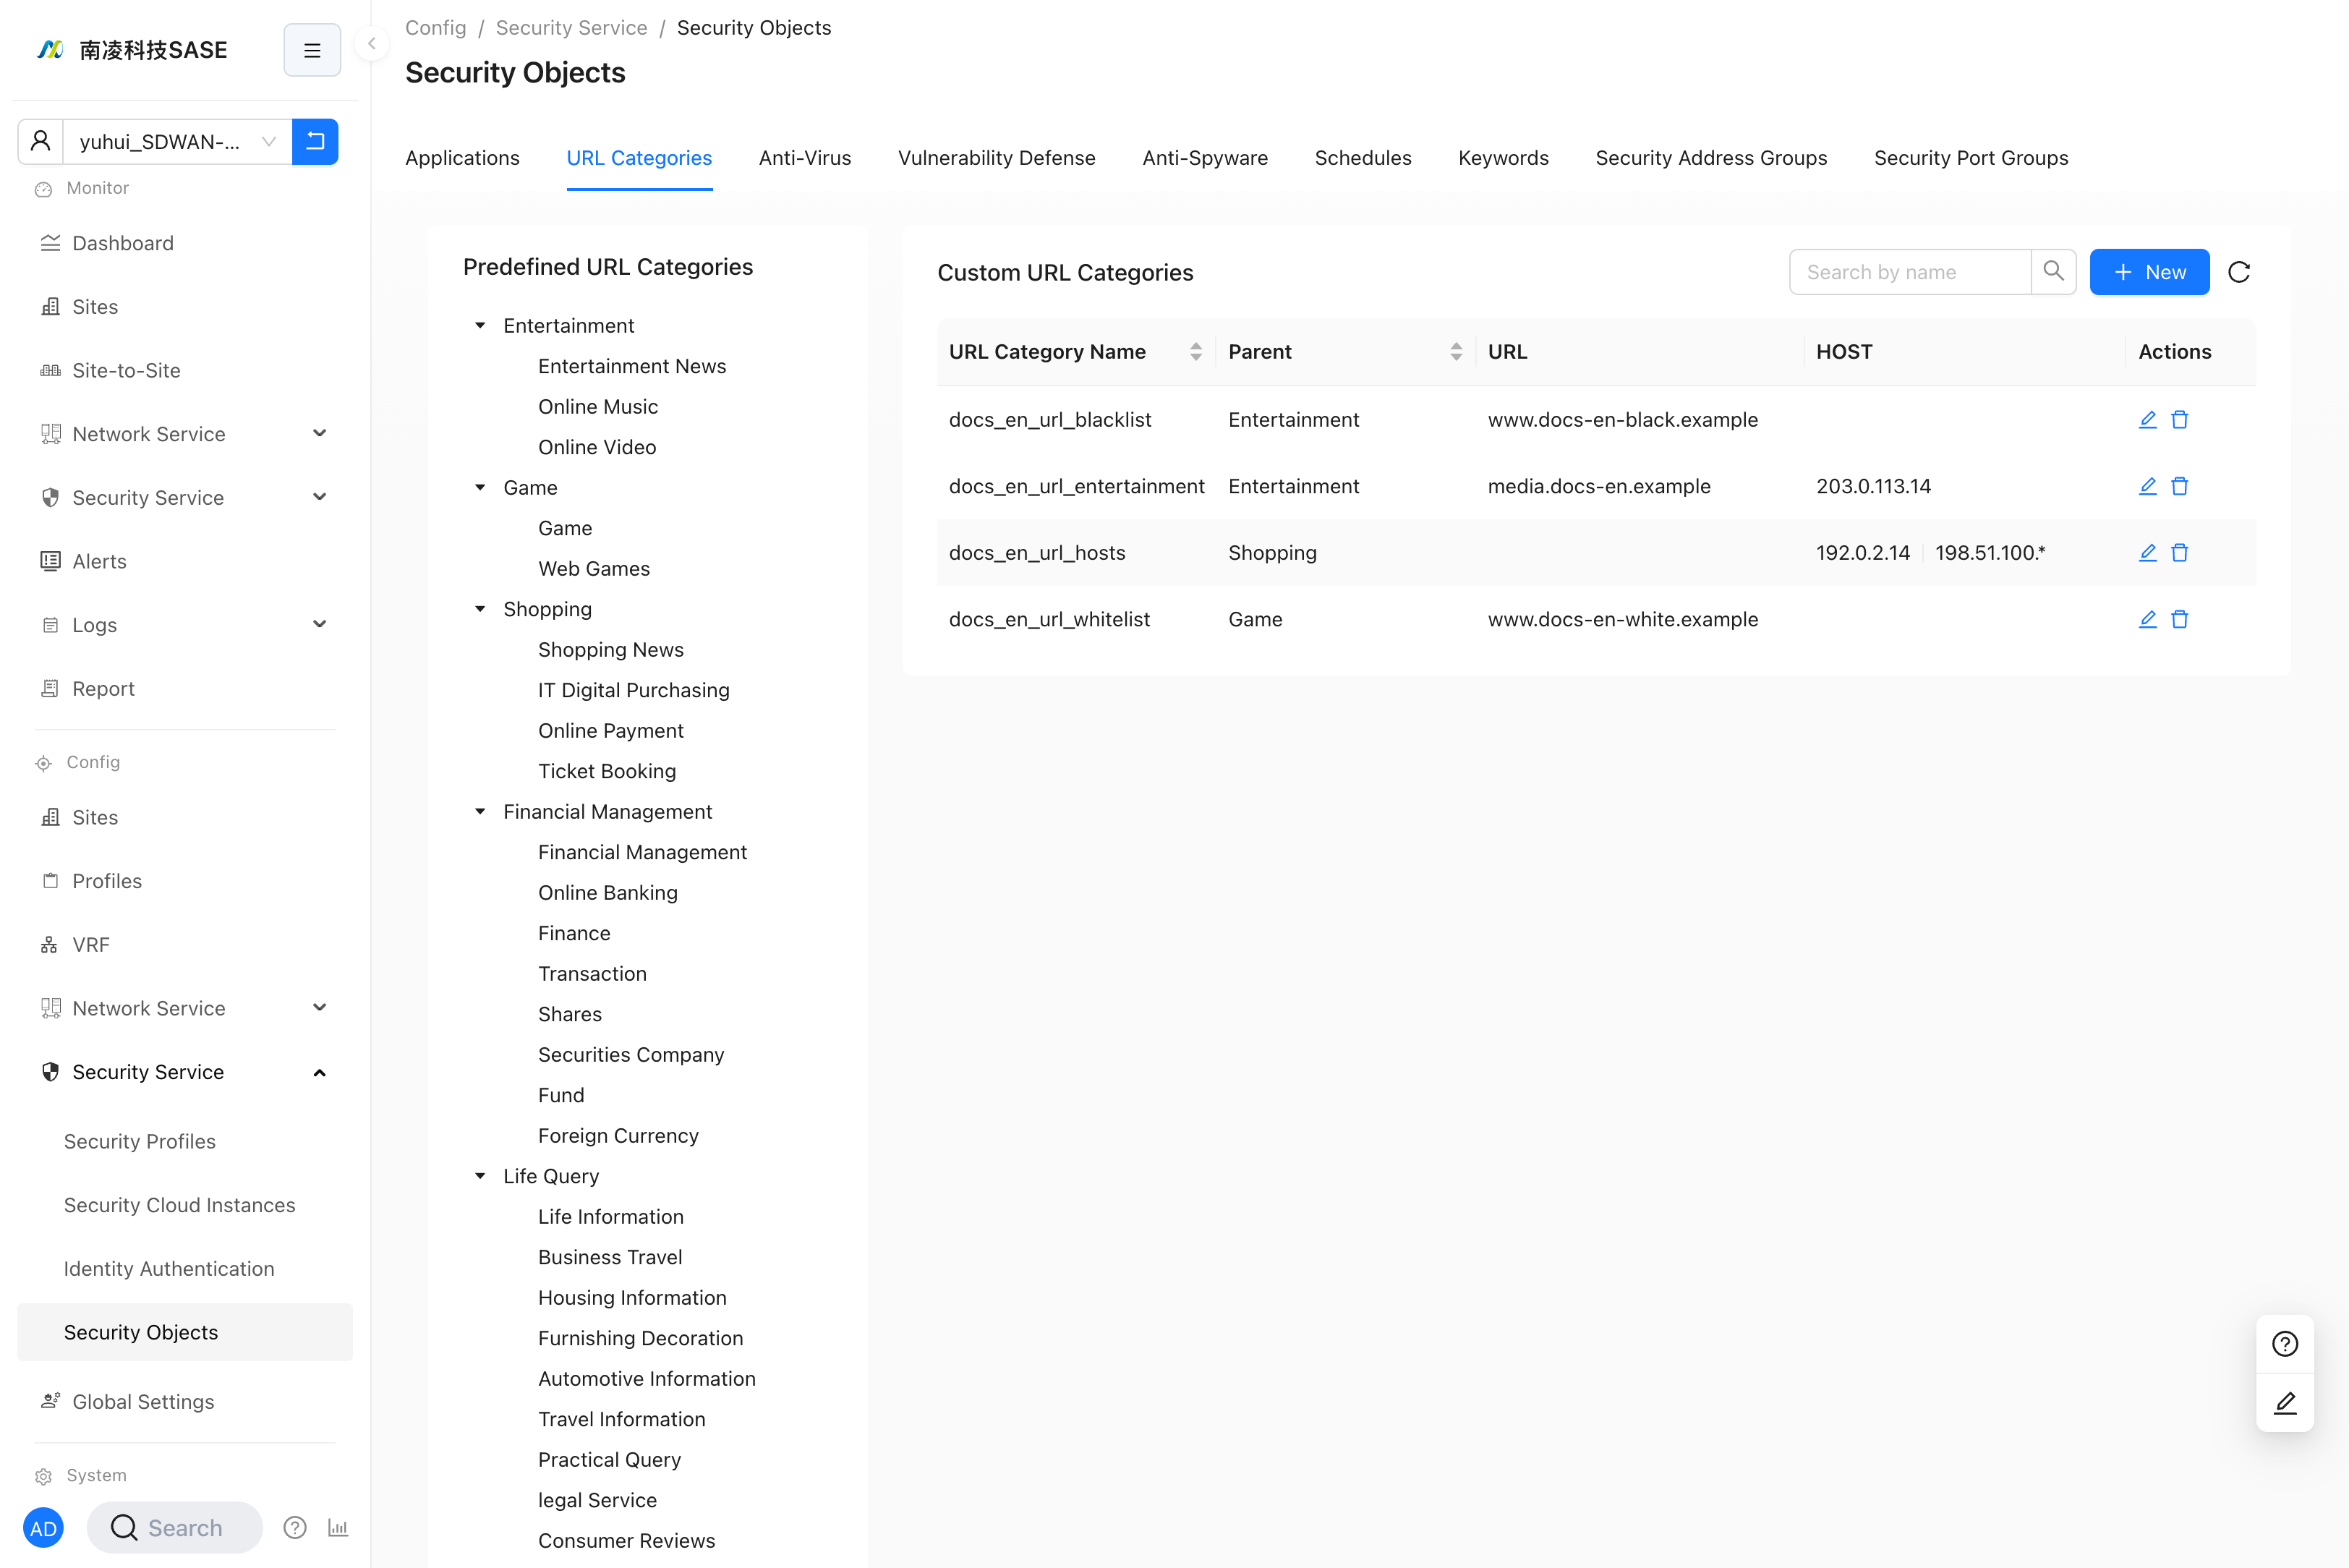This screenshot has height=1568, width=2349.
Task: Switch to the Applications tab
Action: pyautogui.click(x=462, y=158)
